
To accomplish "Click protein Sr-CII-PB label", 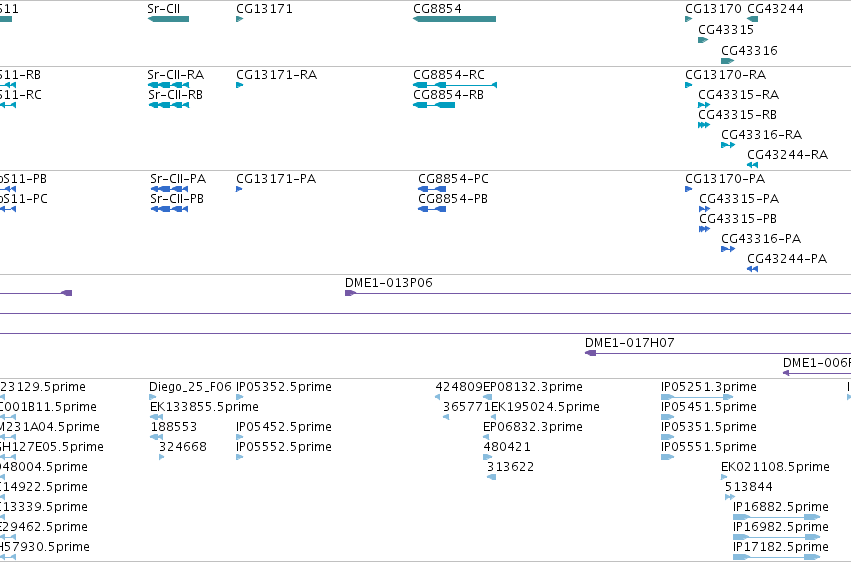I will 177,199.
